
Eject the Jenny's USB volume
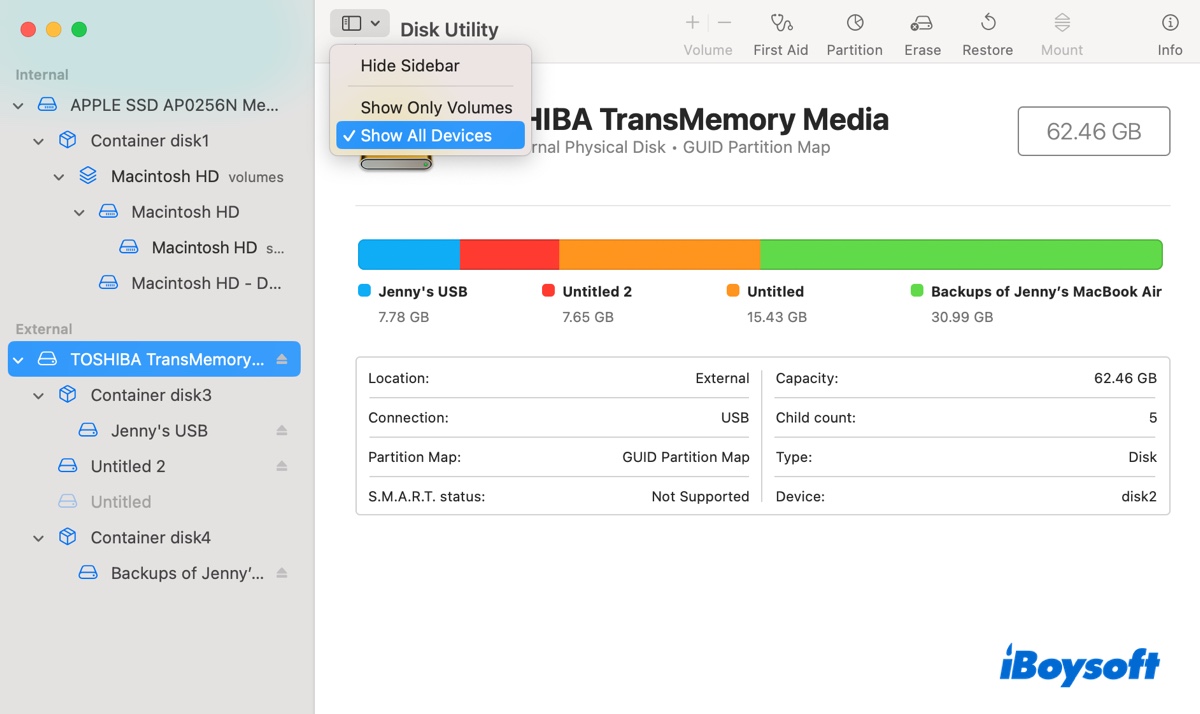(282, 431)
